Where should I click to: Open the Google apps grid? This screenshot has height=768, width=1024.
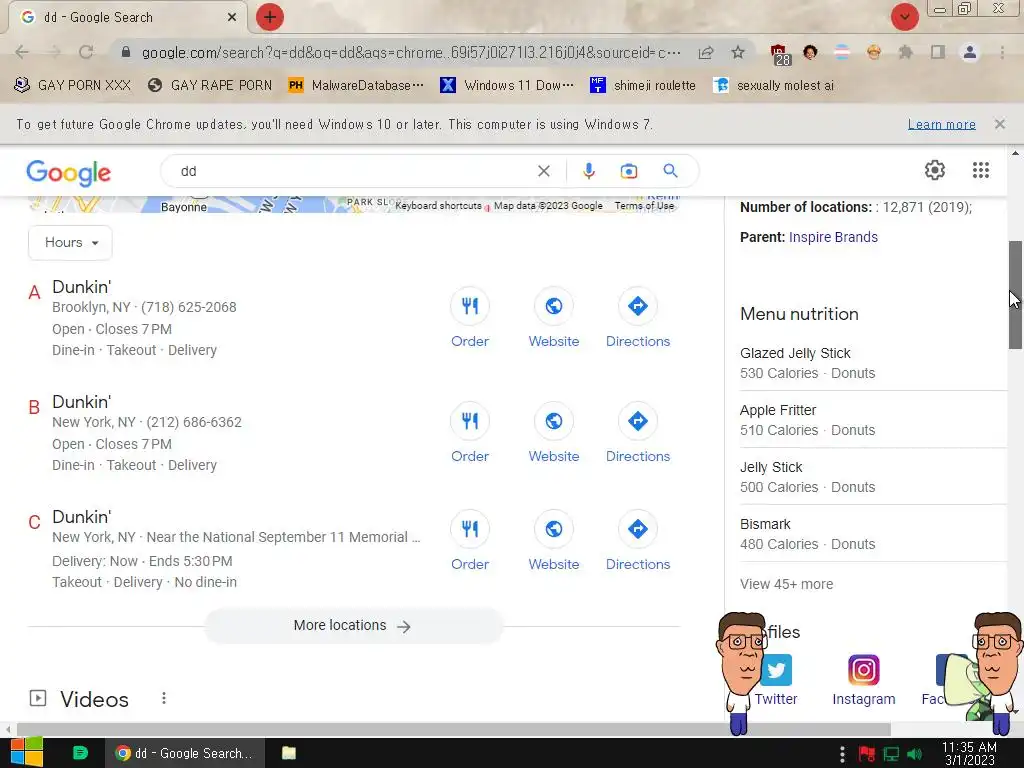[x=980, y=170]
